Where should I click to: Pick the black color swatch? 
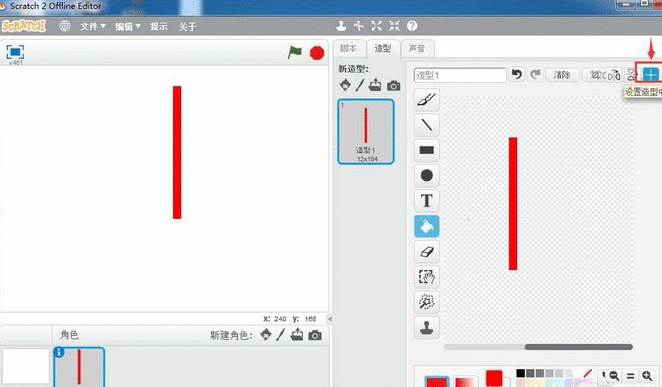coord(521,373)
